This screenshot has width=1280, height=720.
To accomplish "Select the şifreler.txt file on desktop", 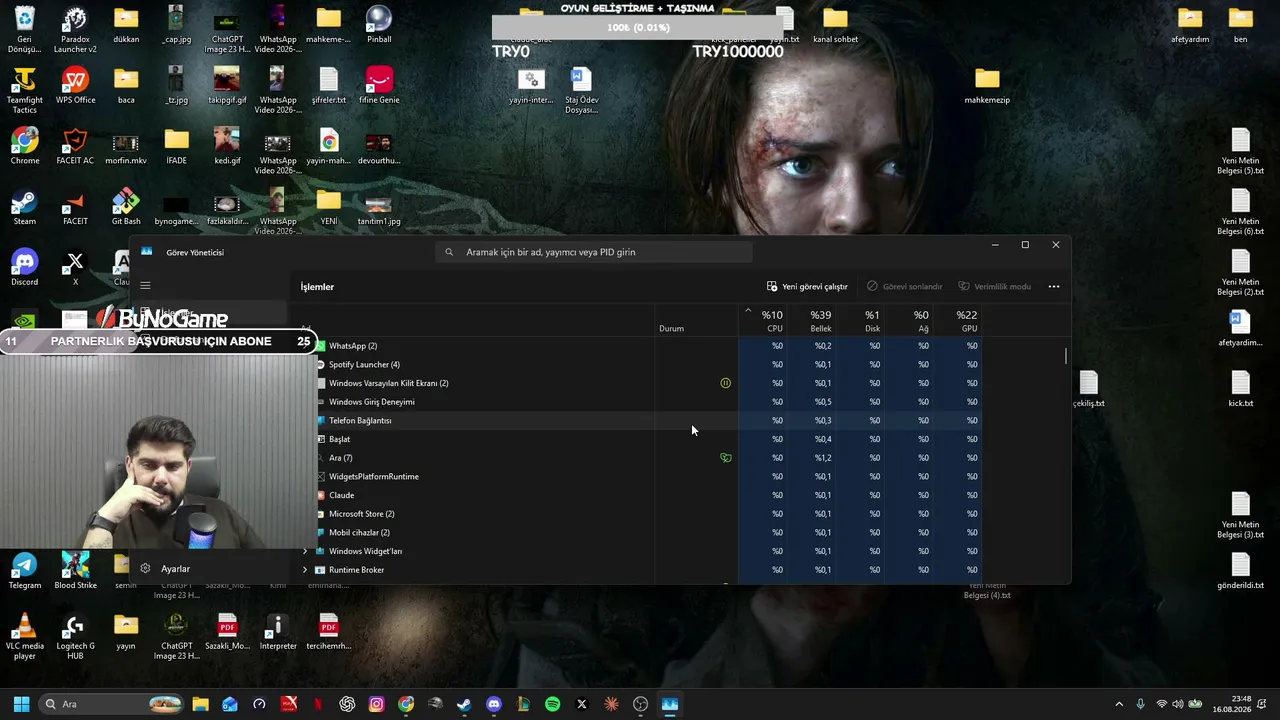I will point(329,85).
